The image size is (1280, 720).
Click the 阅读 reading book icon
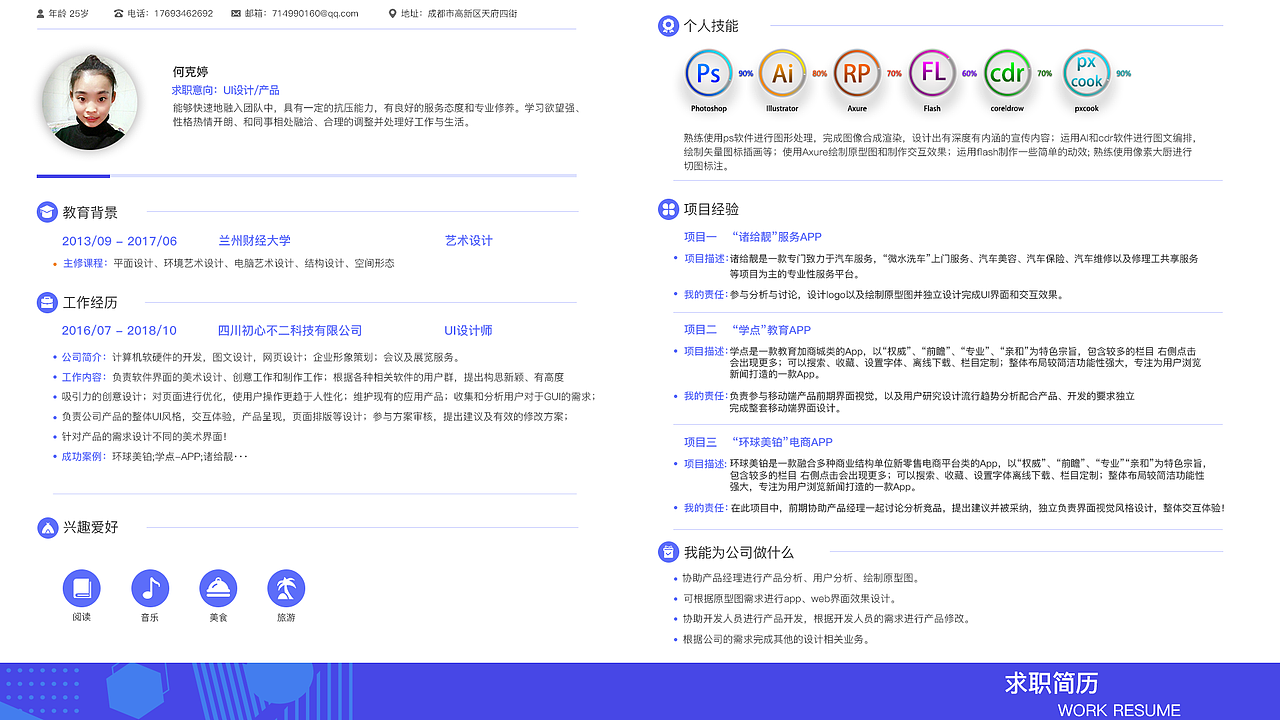click(x=81, y=588)
